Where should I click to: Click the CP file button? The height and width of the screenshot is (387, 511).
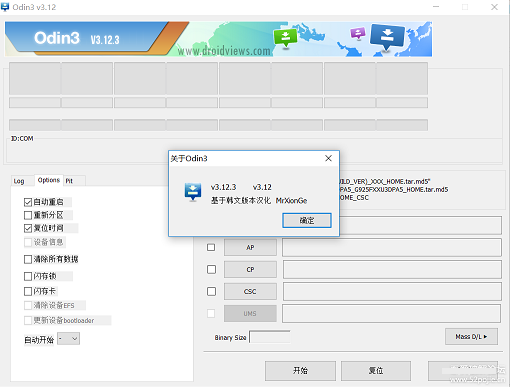tap(250, 269)
